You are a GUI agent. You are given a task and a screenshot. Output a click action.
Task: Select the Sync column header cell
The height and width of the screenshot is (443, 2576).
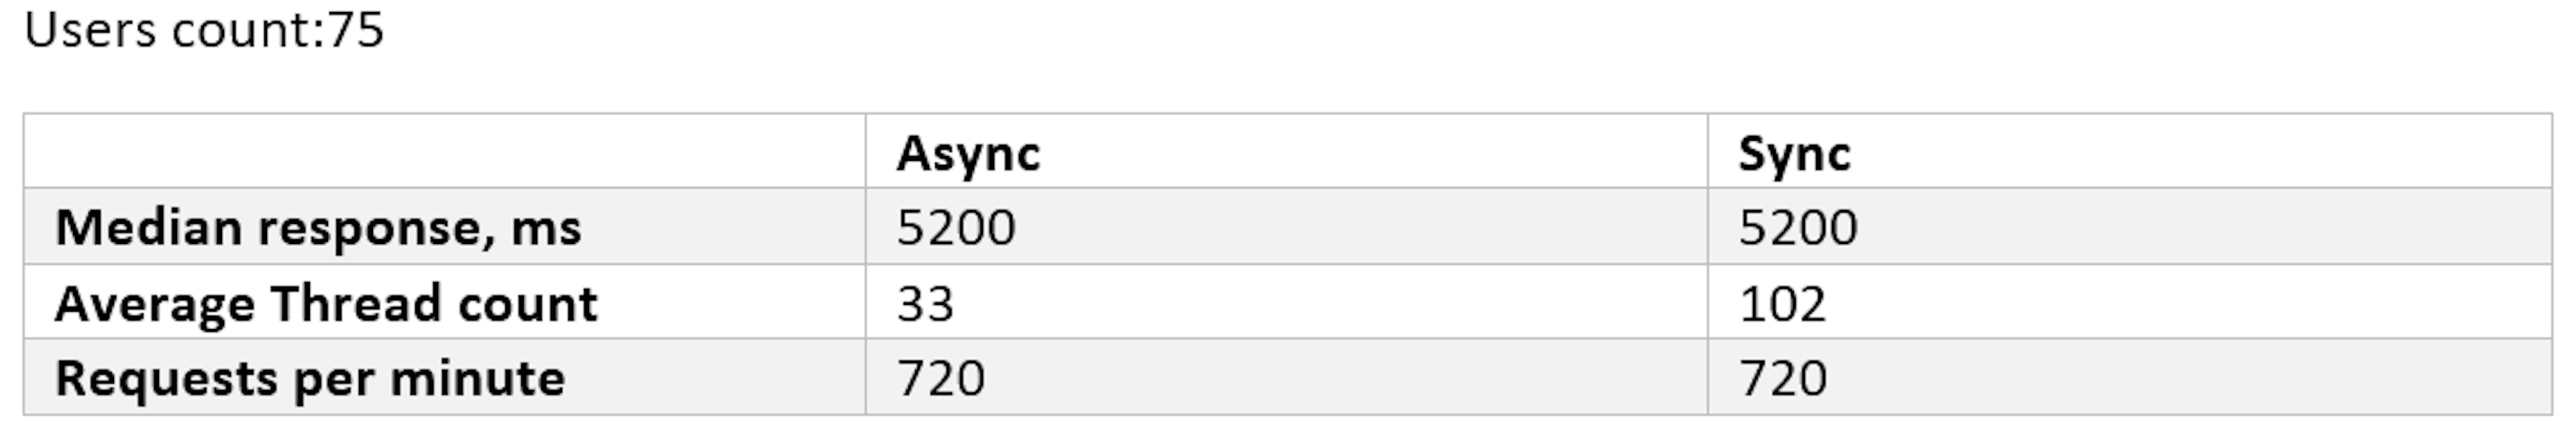(1794, 154)
